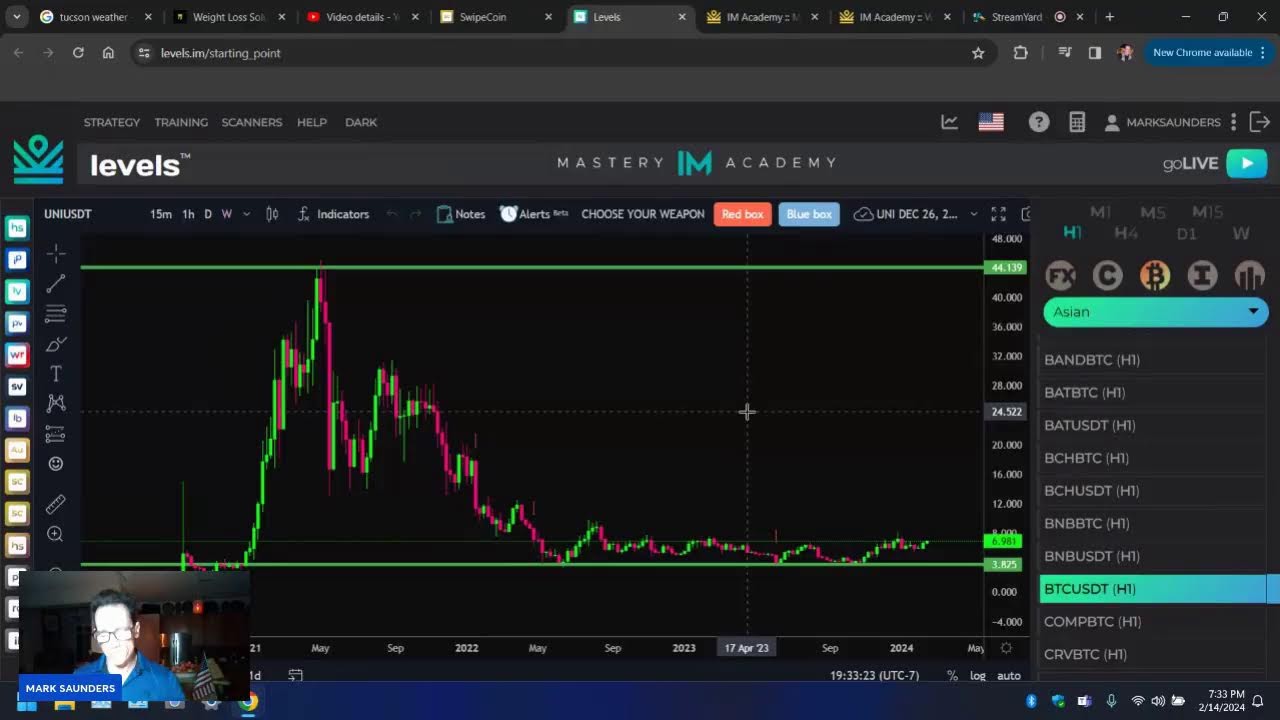Viewport: 1280px width, 720px height.
Task: Open the Indicators dialog
Action: [333, 214]
